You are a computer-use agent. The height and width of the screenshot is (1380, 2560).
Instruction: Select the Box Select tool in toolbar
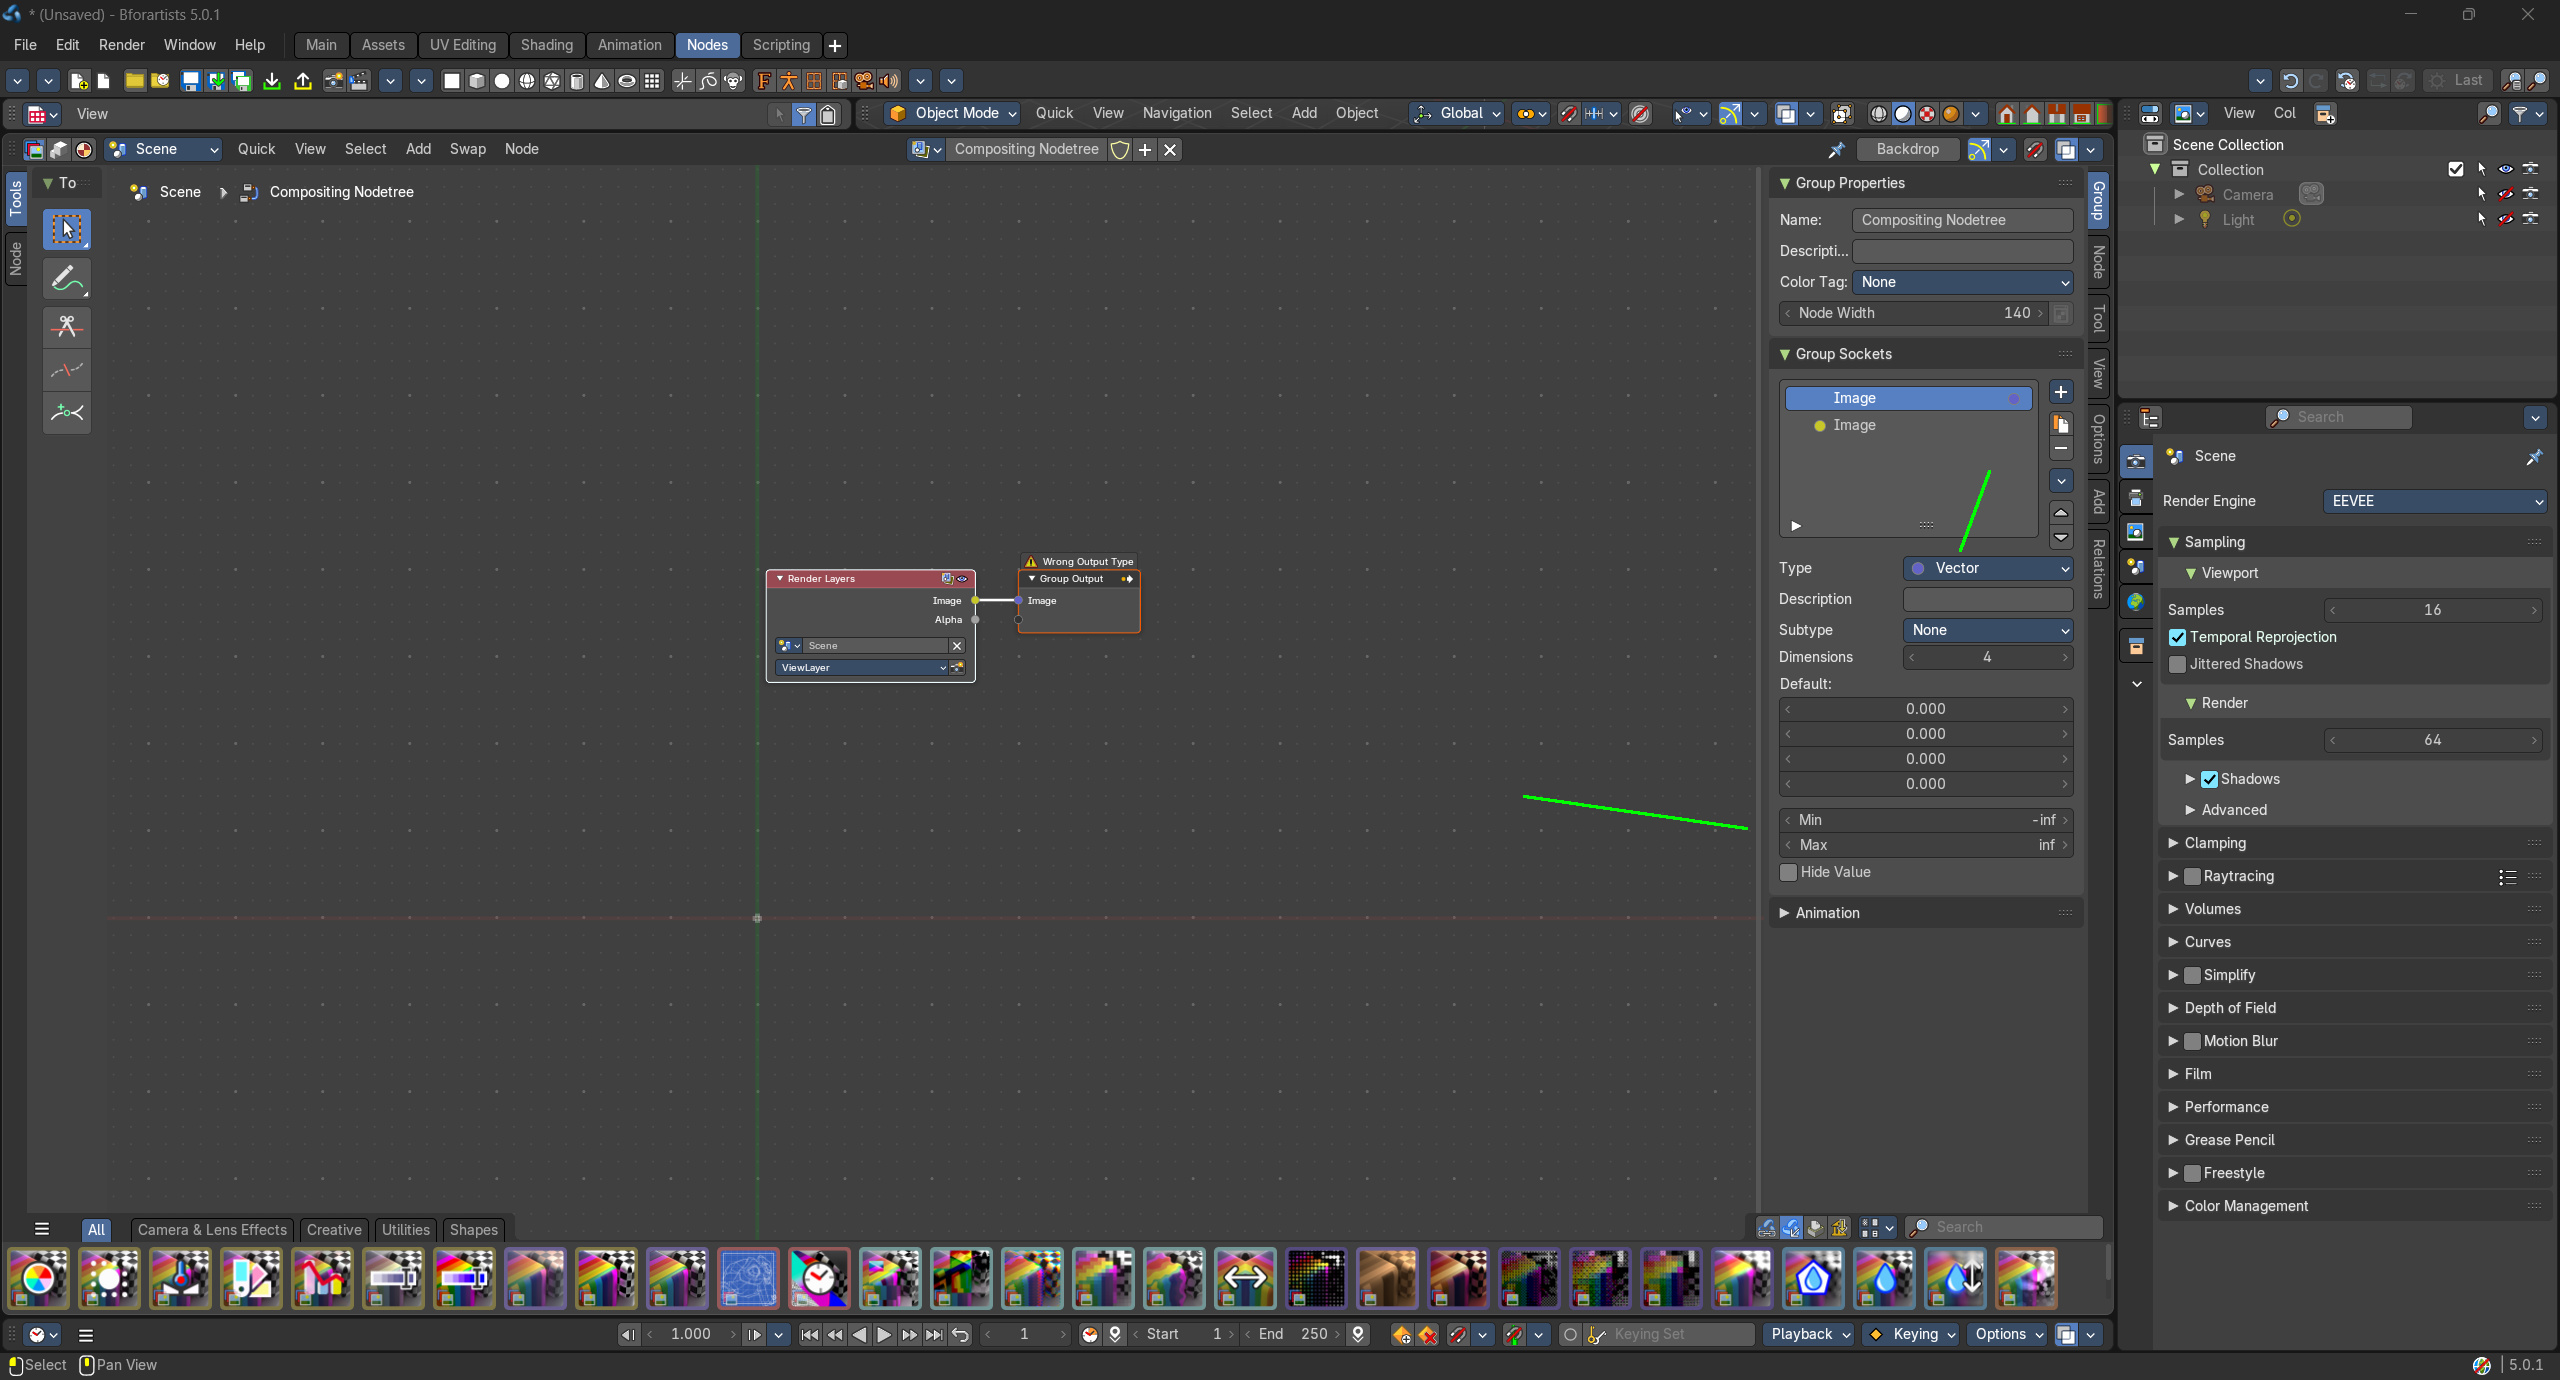[67, 229]
